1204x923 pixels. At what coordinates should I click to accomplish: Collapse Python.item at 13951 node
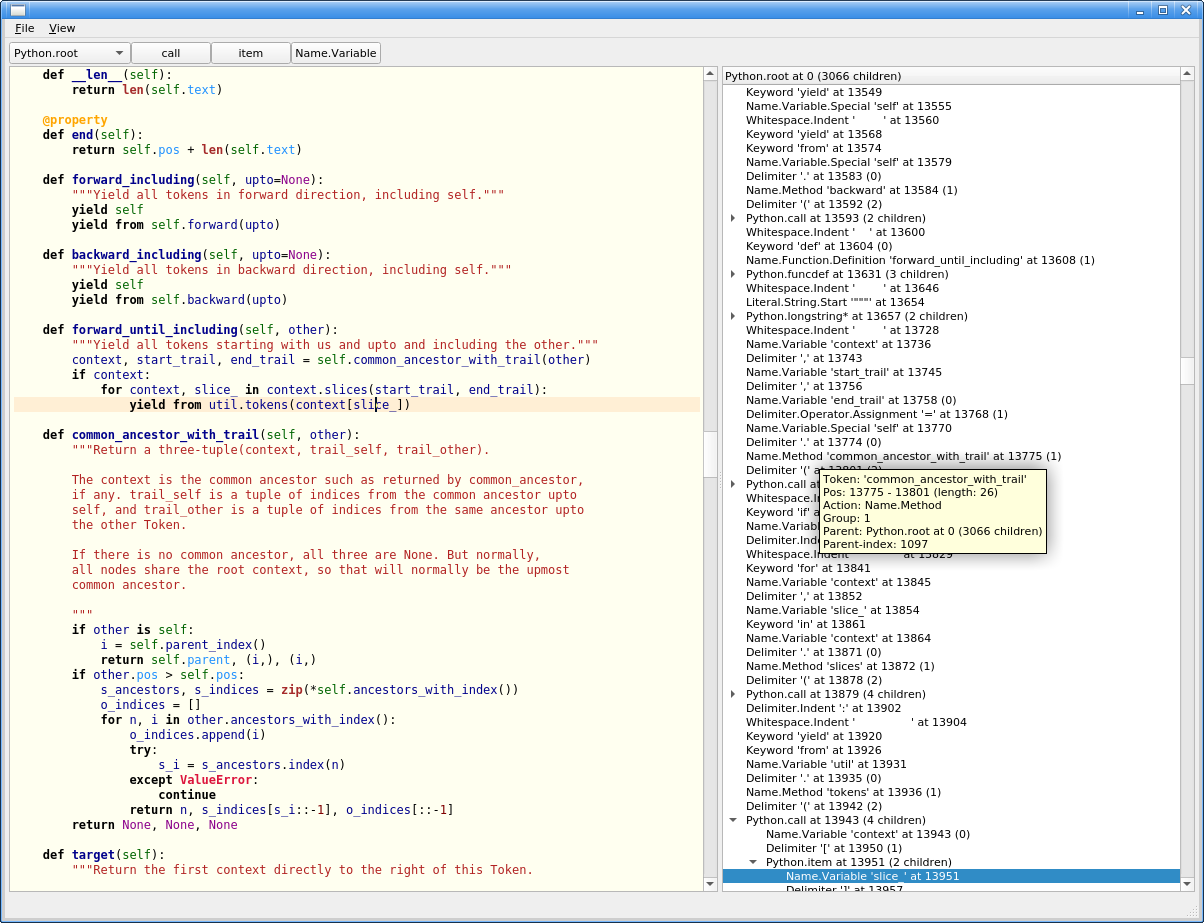(753, 862)
